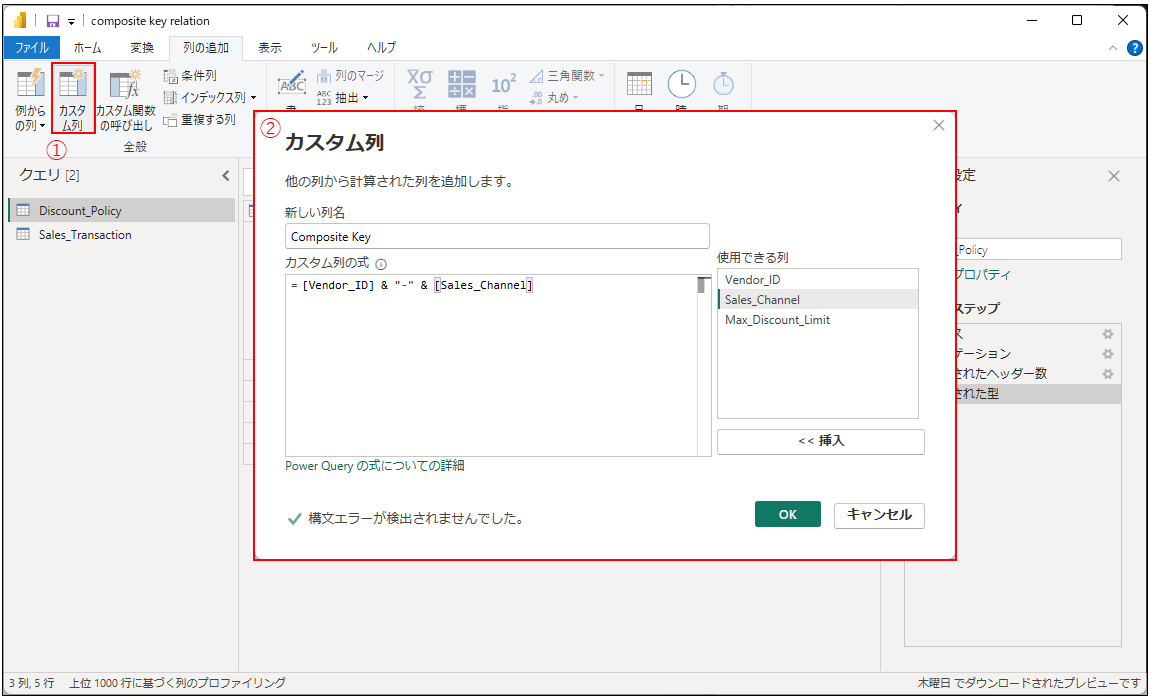Open the 表示 ribbon tab
The width and height of the screenshot is (1151, 699).
pos(270,48)
